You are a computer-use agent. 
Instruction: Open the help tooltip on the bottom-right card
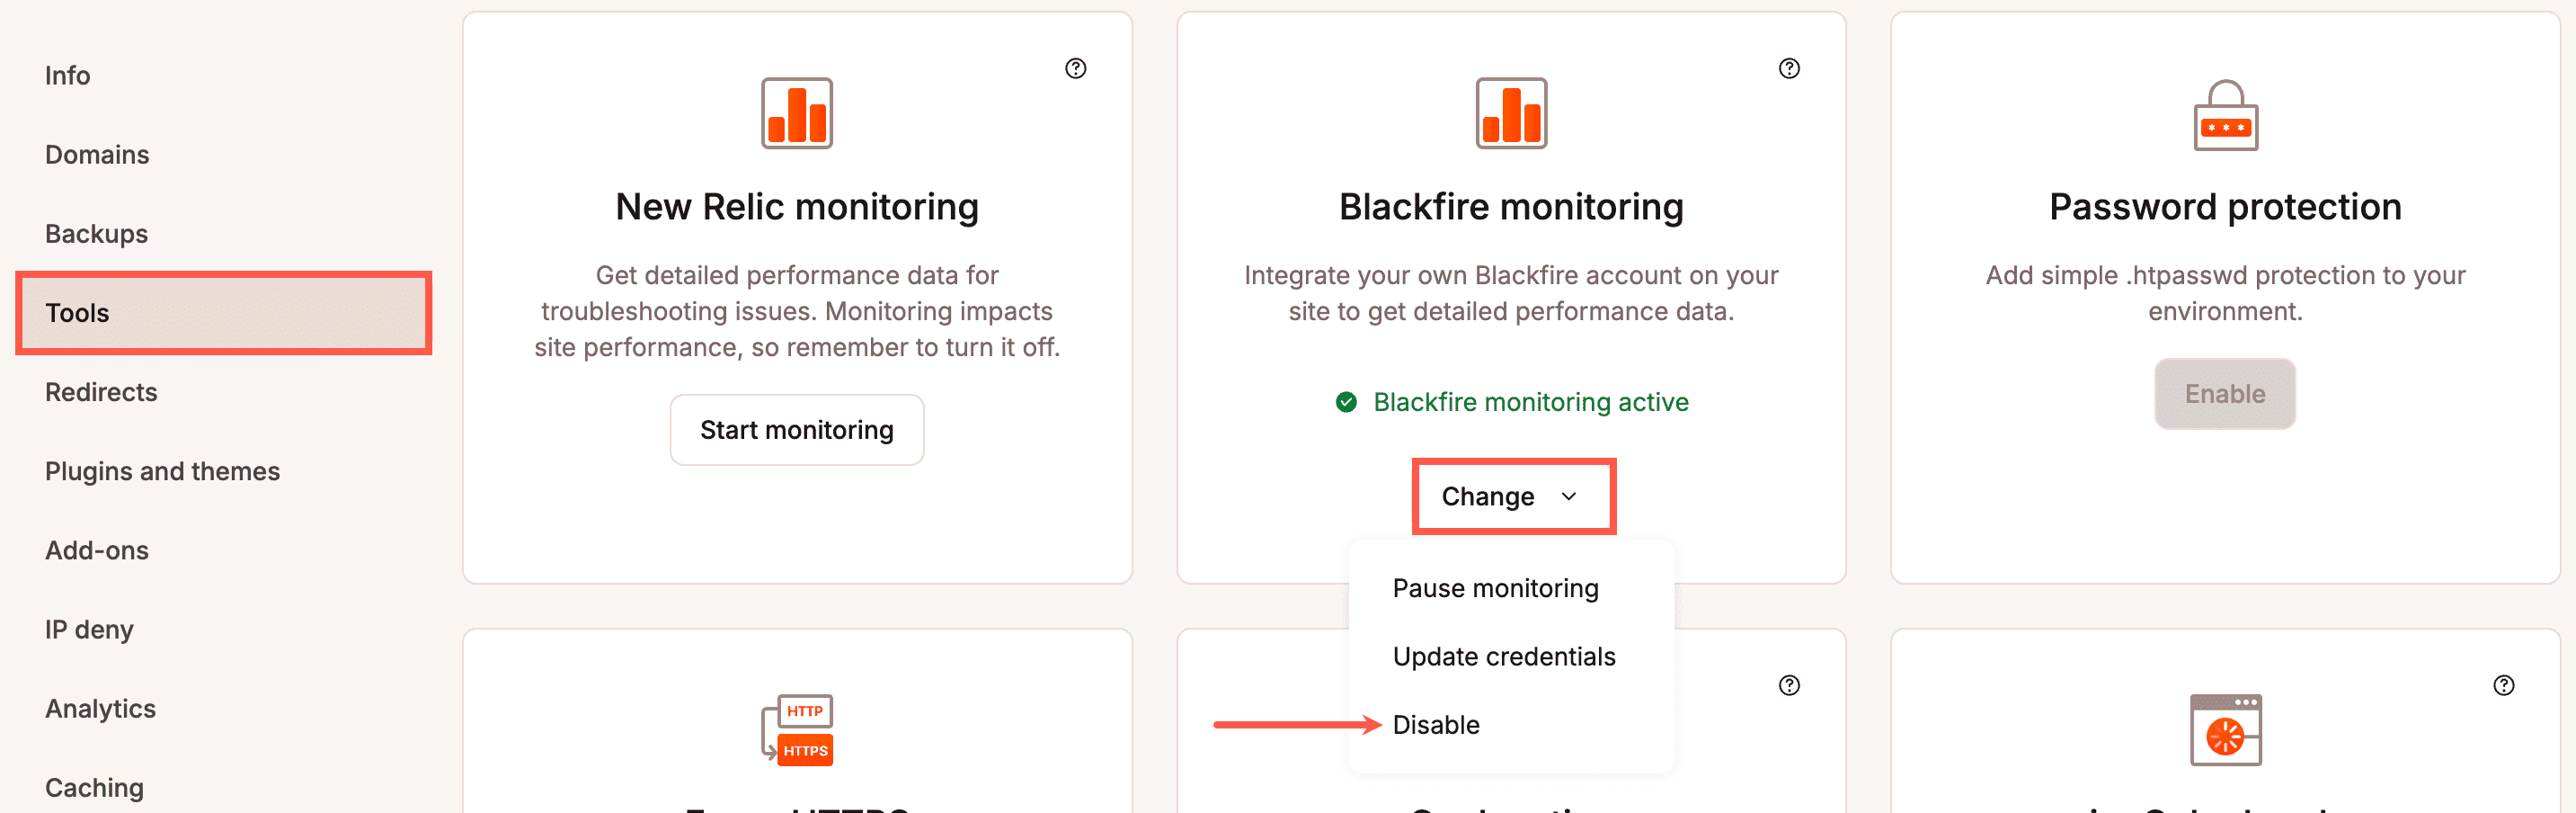point(2504,685)
